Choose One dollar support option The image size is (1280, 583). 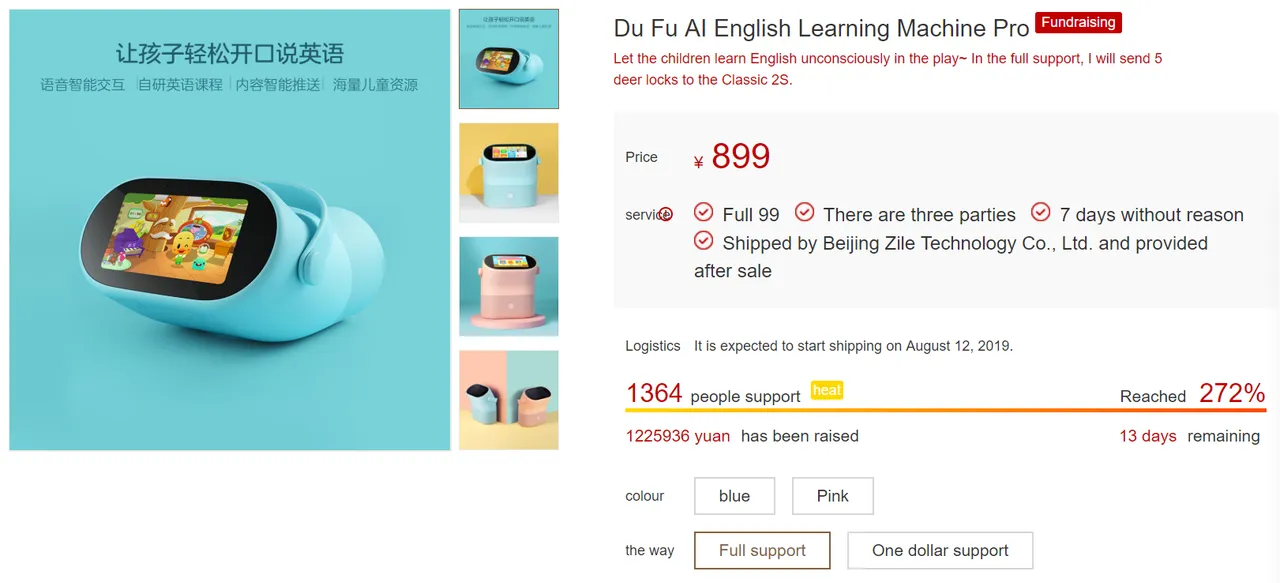coord(940,550)
